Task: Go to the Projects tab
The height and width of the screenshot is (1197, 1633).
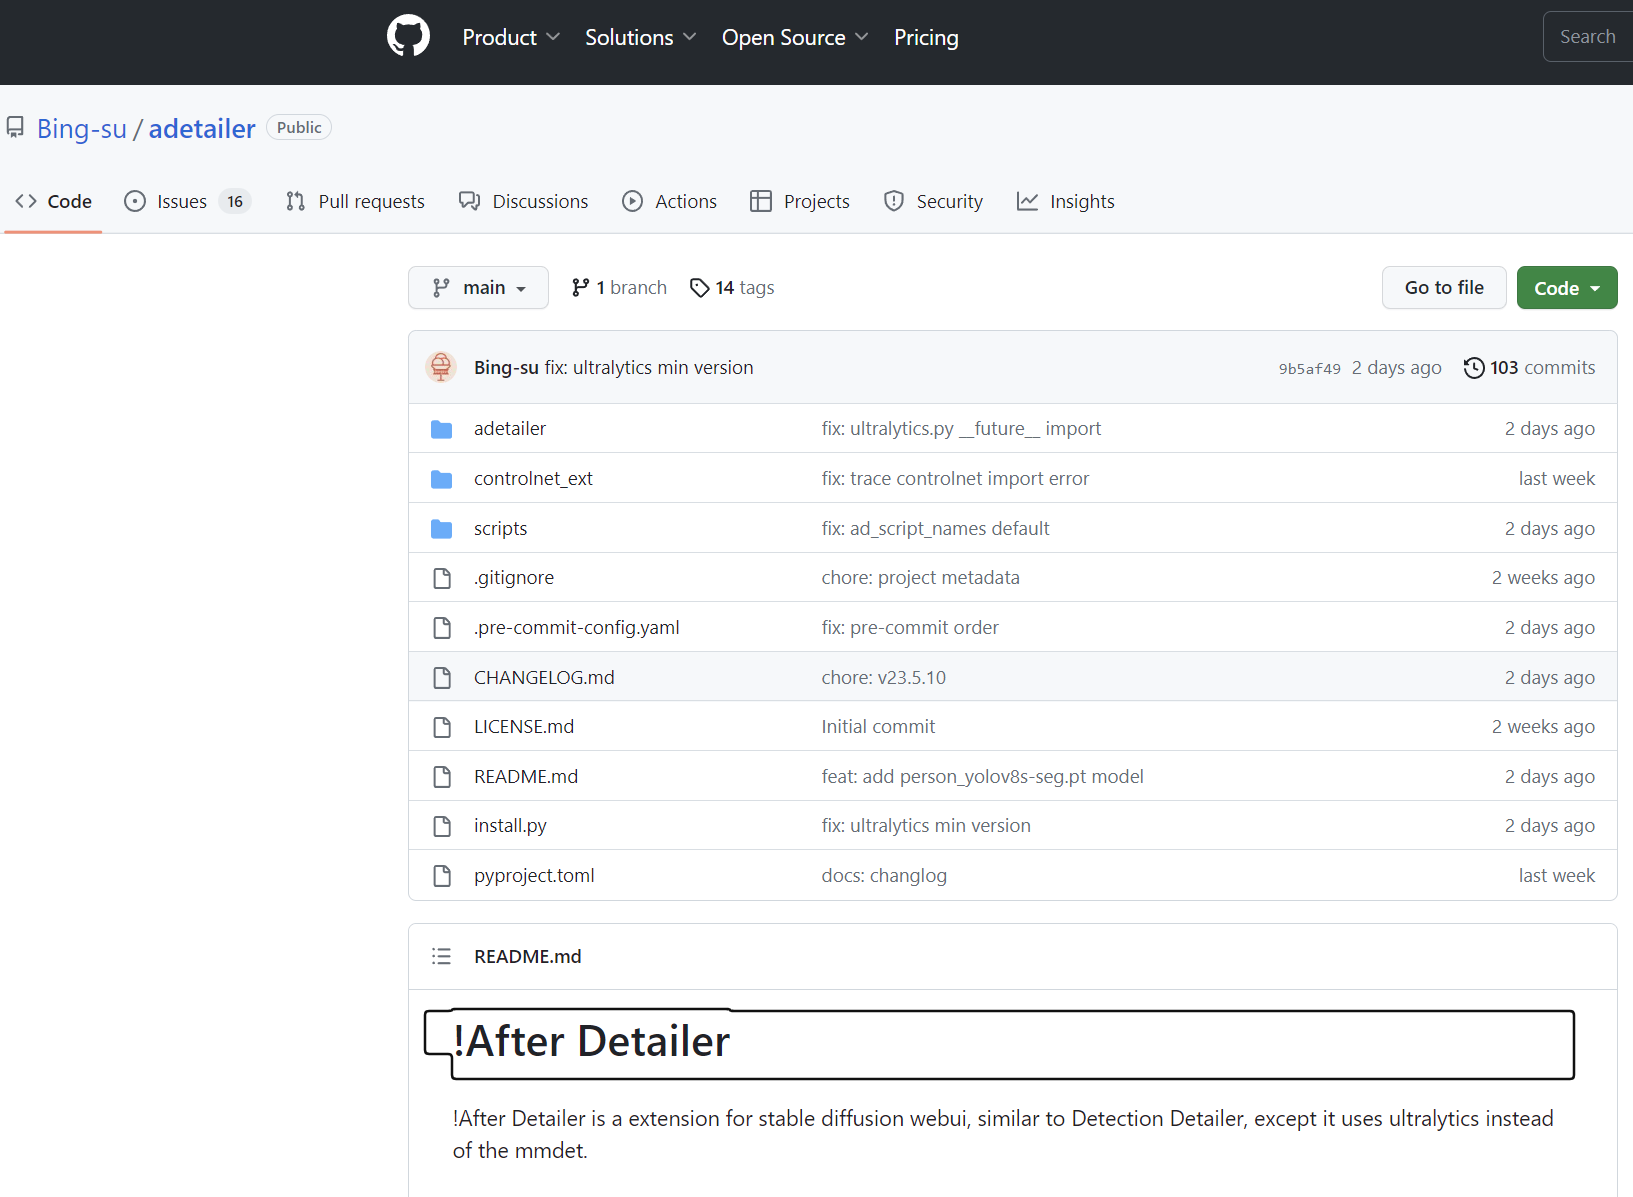Action: [x=800, y=201]
